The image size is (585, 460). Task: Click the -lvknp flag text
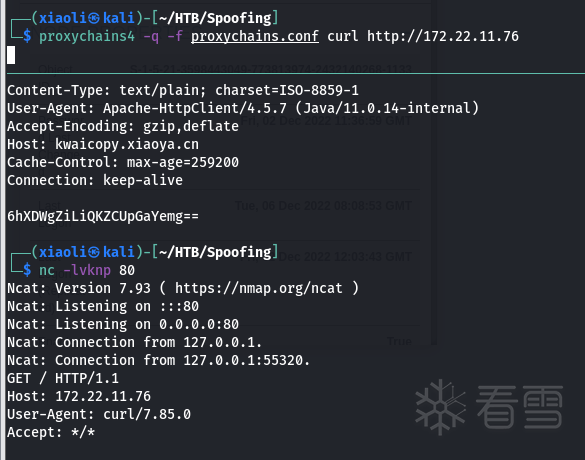[87, 270]
